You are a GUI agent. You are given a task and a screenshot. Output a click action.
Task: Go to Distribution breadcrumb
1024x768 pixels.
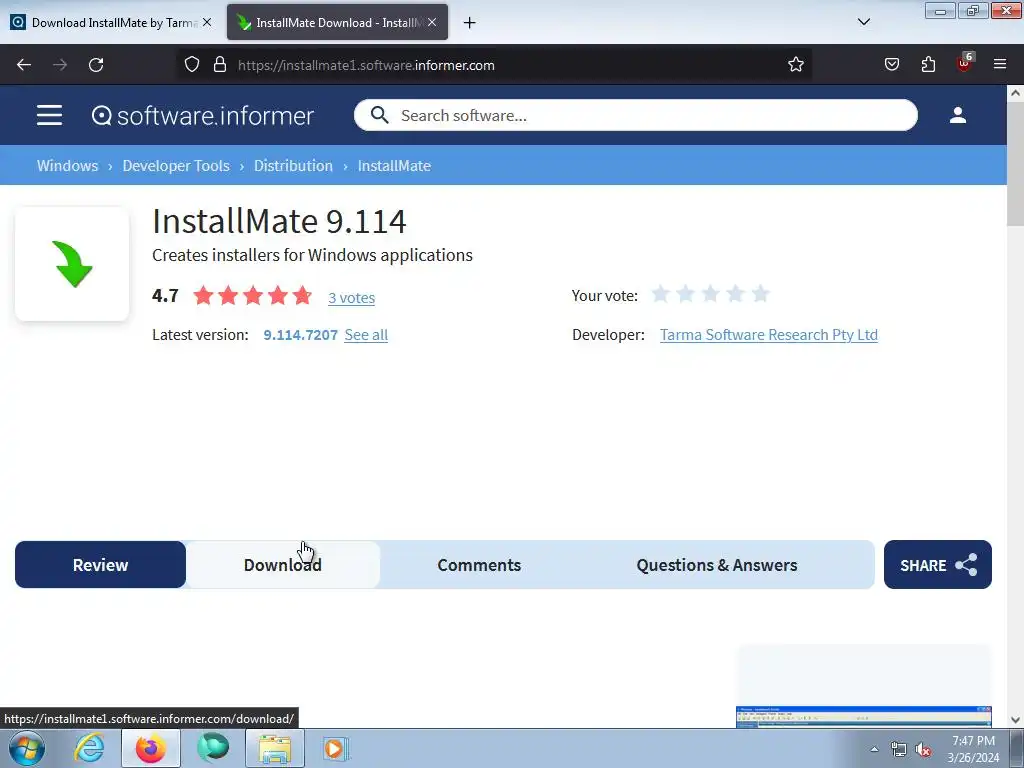pyautogui.click(x=293, y=166)
